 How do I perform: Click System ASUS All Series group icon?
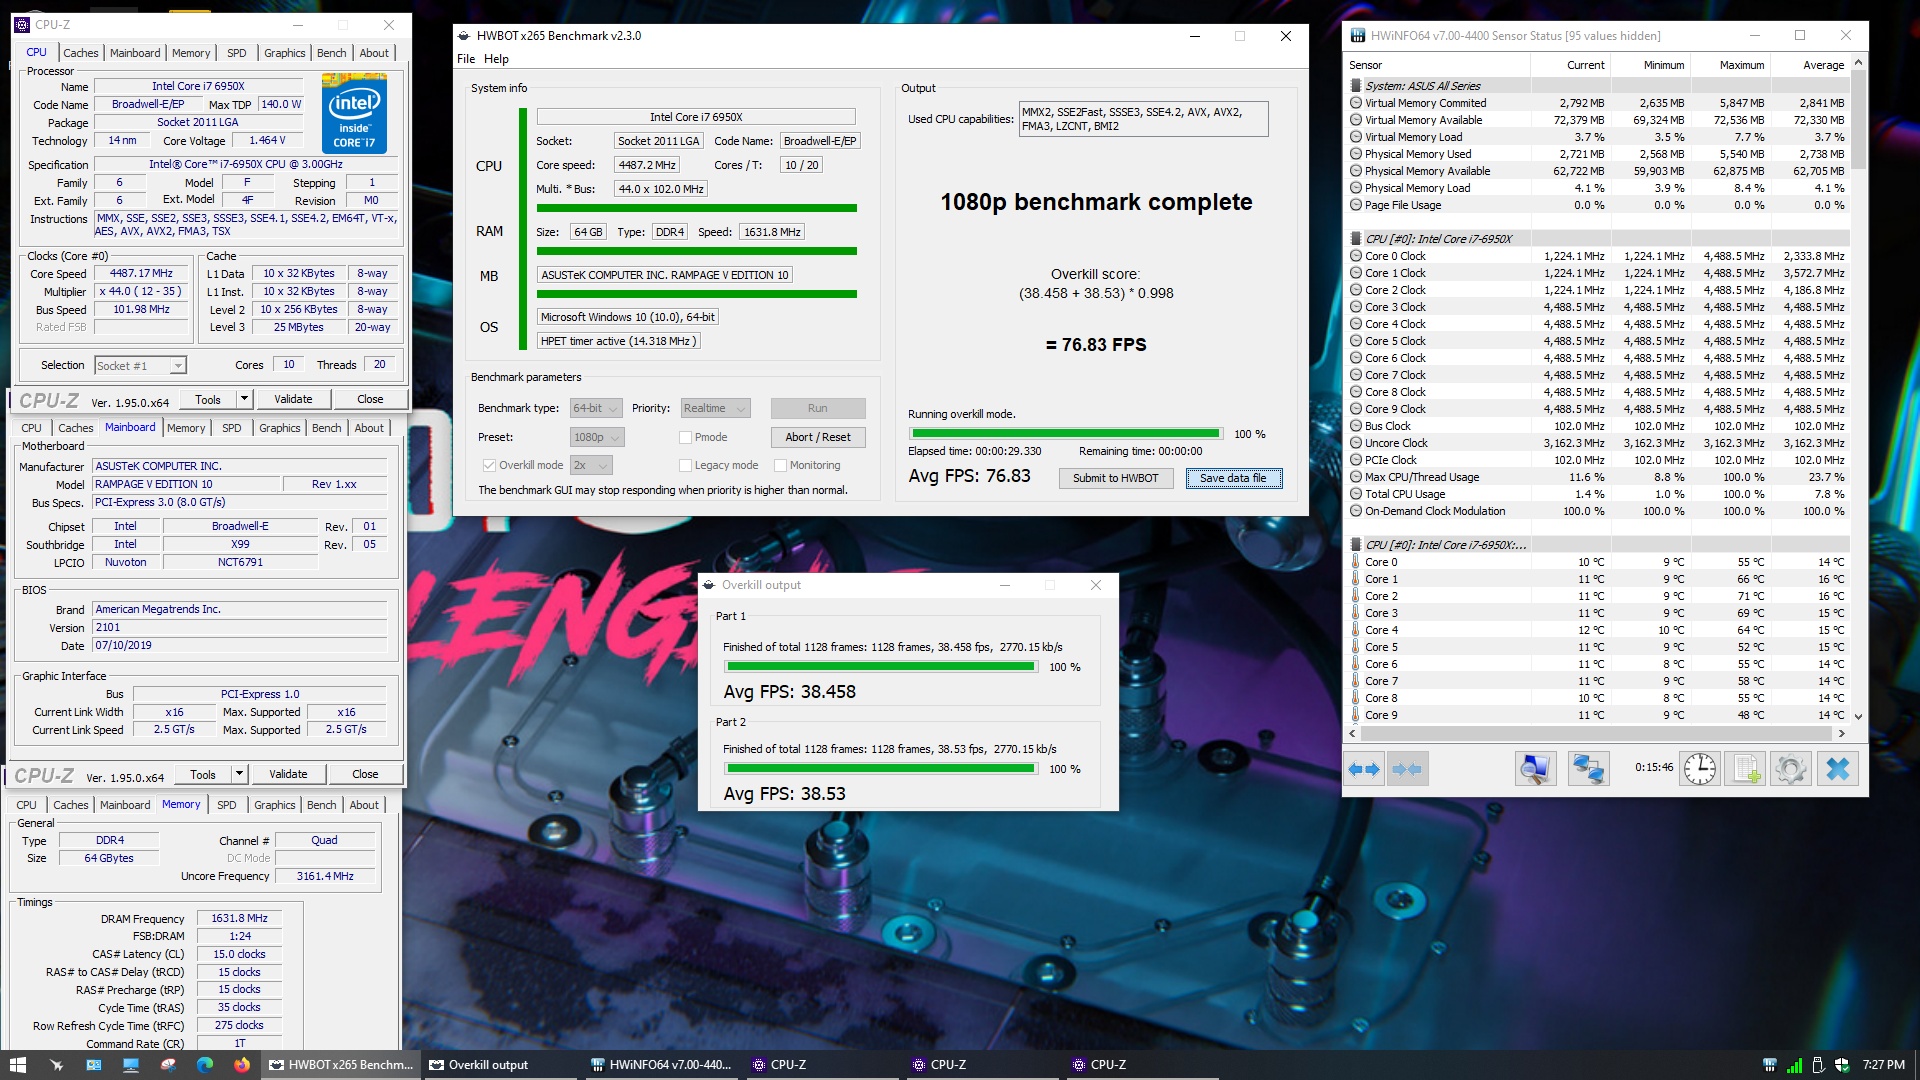point(1356,86)
